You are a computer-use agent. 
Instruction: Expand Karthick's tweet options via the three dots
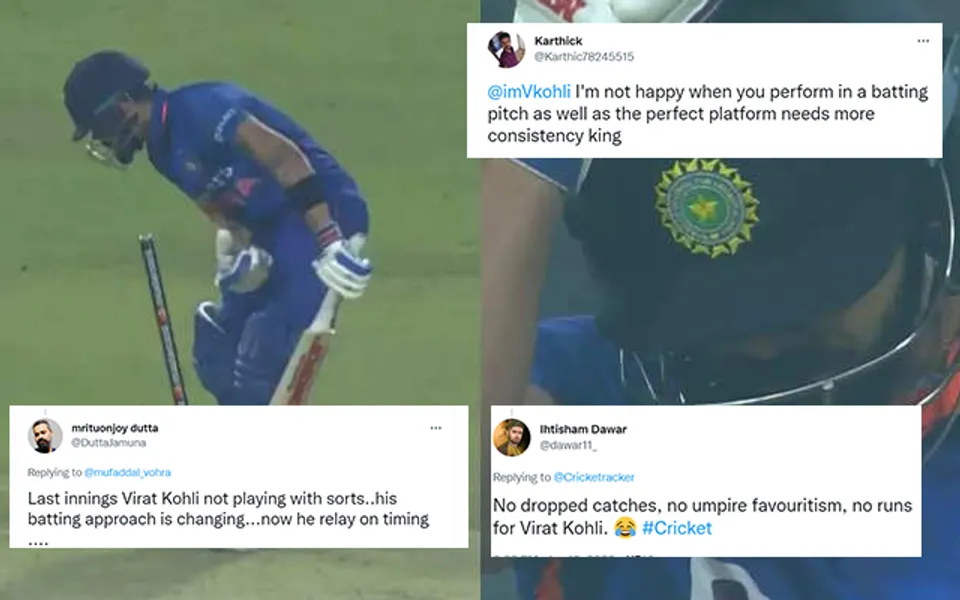[x=922, y=40]
